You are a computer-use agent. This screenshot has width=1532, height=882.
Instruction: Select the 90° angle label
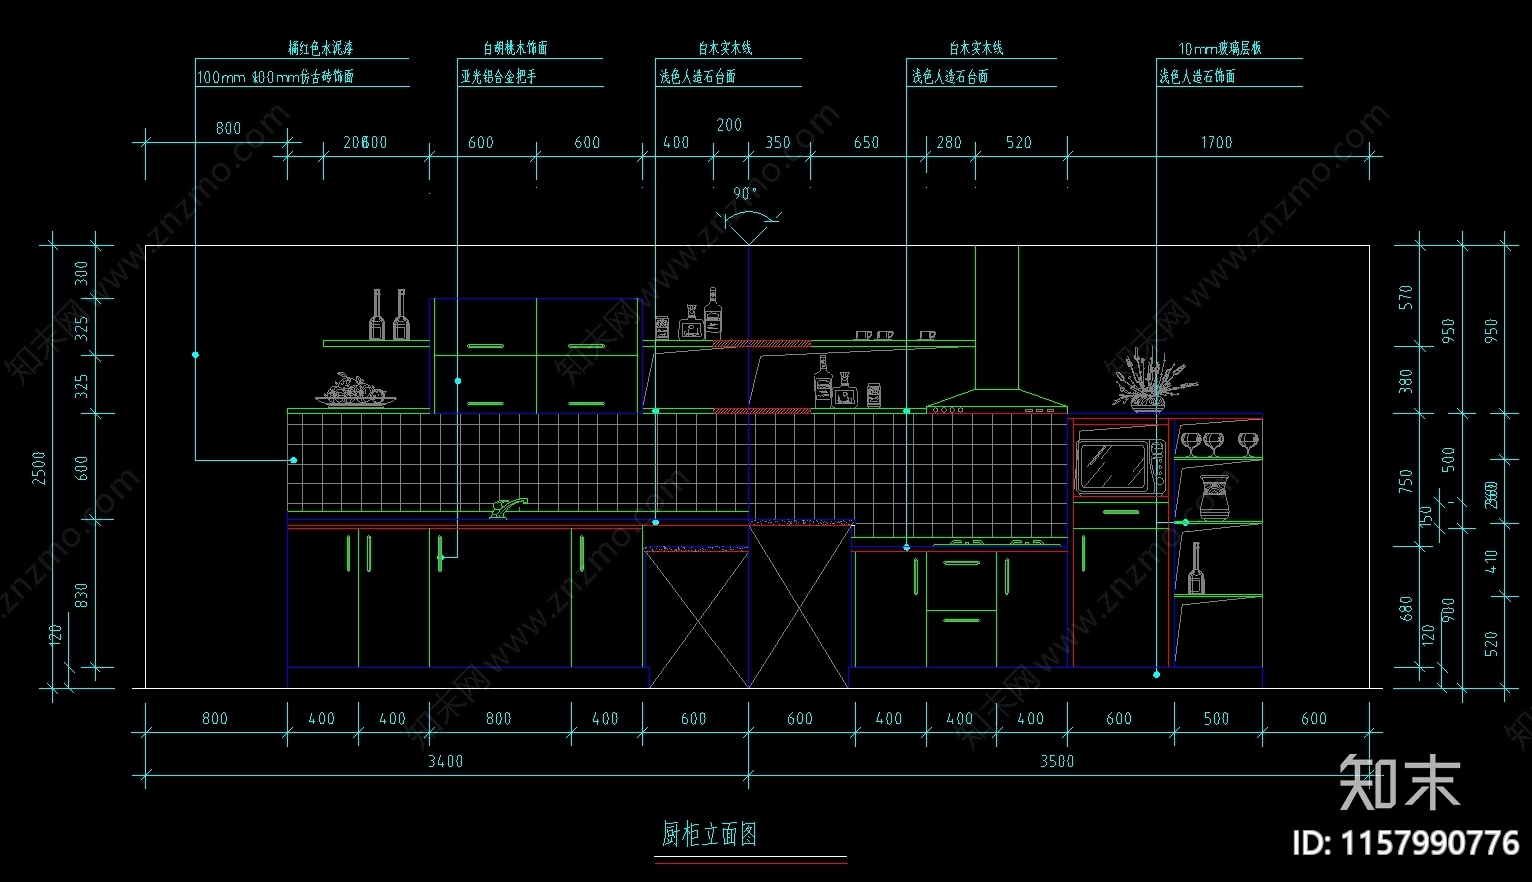(745, 194)
